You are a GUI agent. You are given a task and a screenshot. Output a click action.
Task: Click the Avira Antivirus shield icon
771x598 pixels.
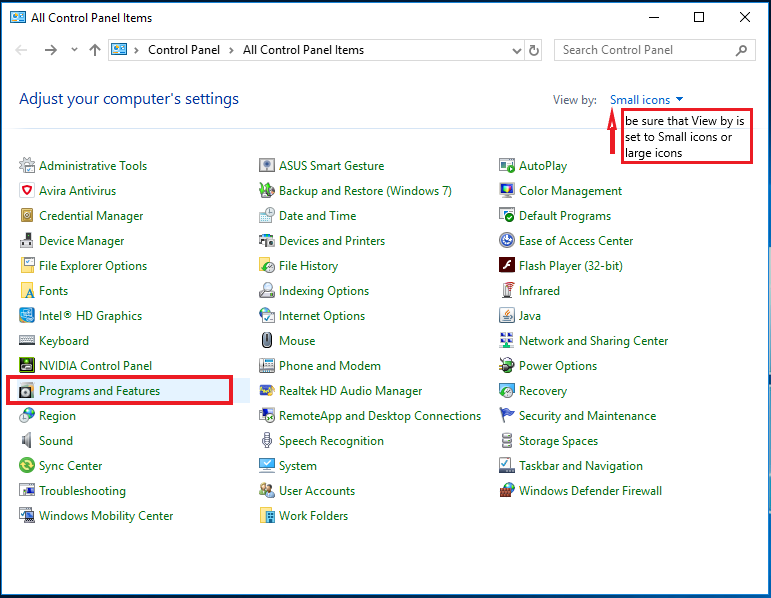[x=27, y=190]
